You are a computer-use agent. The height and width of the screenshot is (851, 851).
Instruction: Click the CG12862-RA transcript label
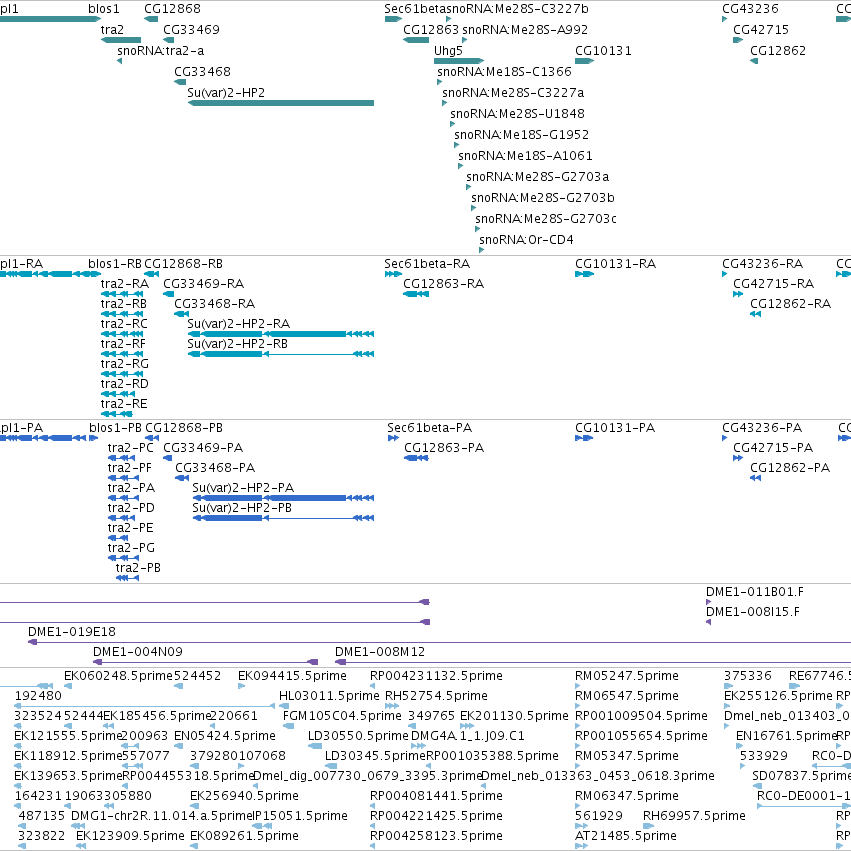point(790,304)
